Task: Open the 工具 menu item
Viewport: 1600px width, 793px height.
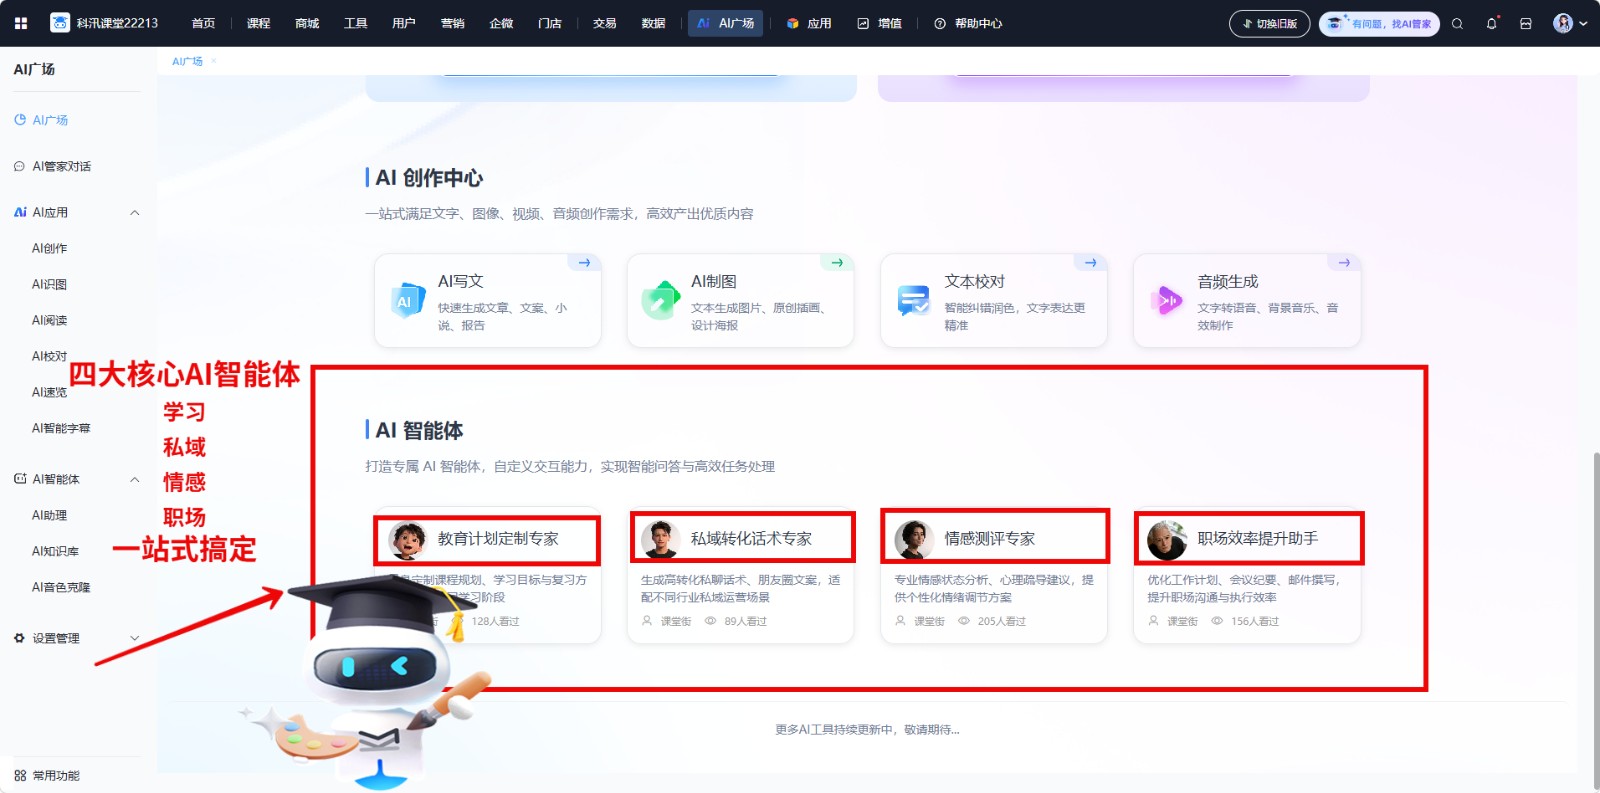Action: click(356, 23)
